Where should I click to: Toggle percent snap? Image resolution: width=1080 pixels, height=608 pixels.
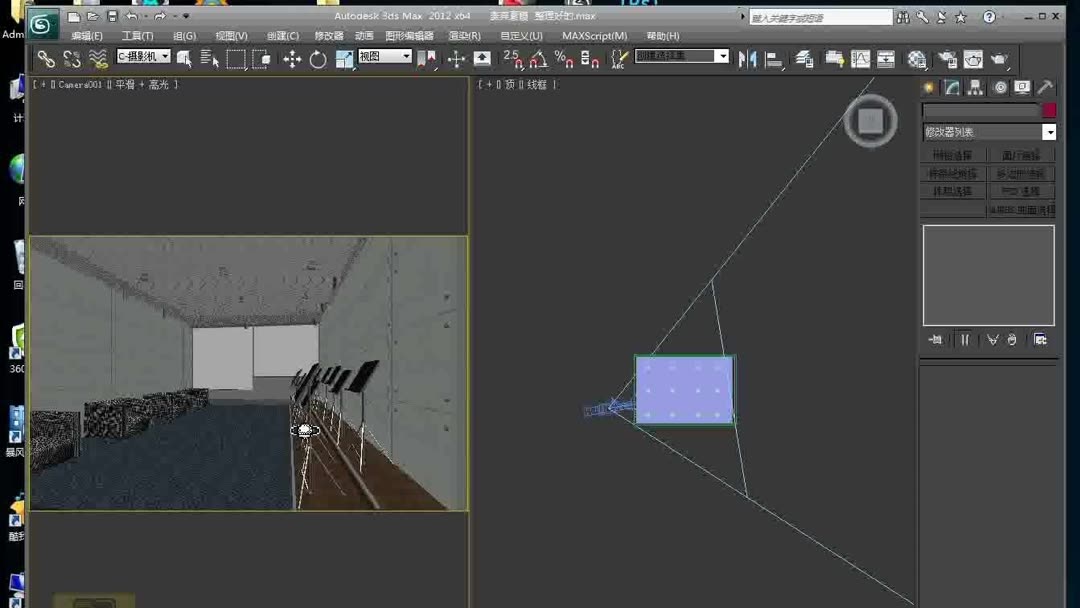click(564, 58)
